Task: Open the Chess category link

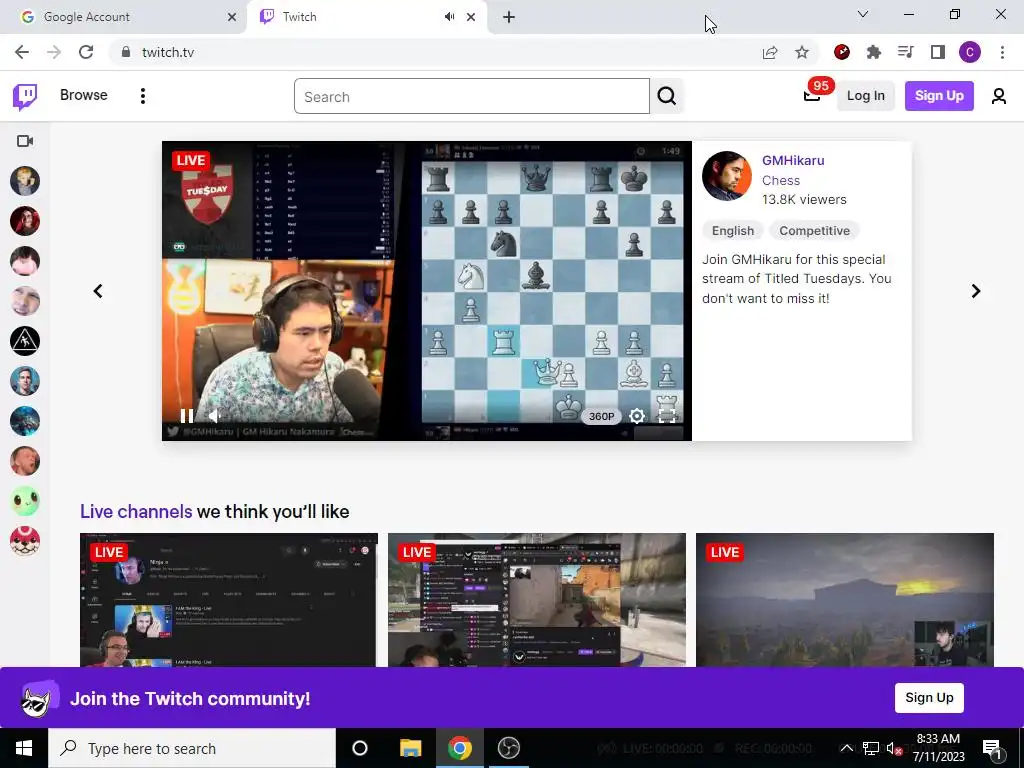Action: pos(780,180)
